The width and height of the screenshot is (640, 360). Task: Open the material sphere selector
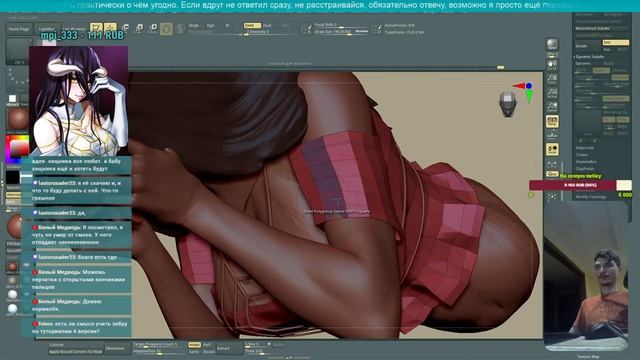pyautogui.click(x=18, y=119)
